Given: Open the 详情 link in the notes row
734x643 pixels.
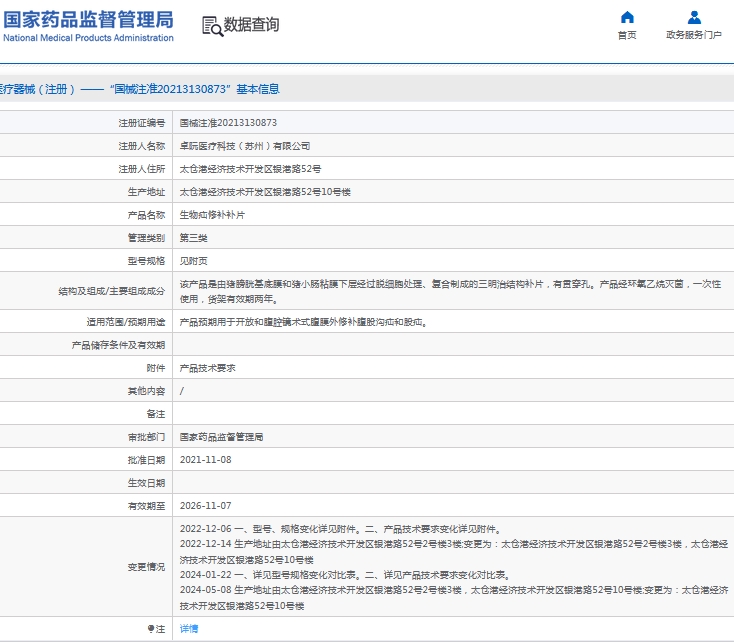Looking at the screenshot, I should pos(189,628).
